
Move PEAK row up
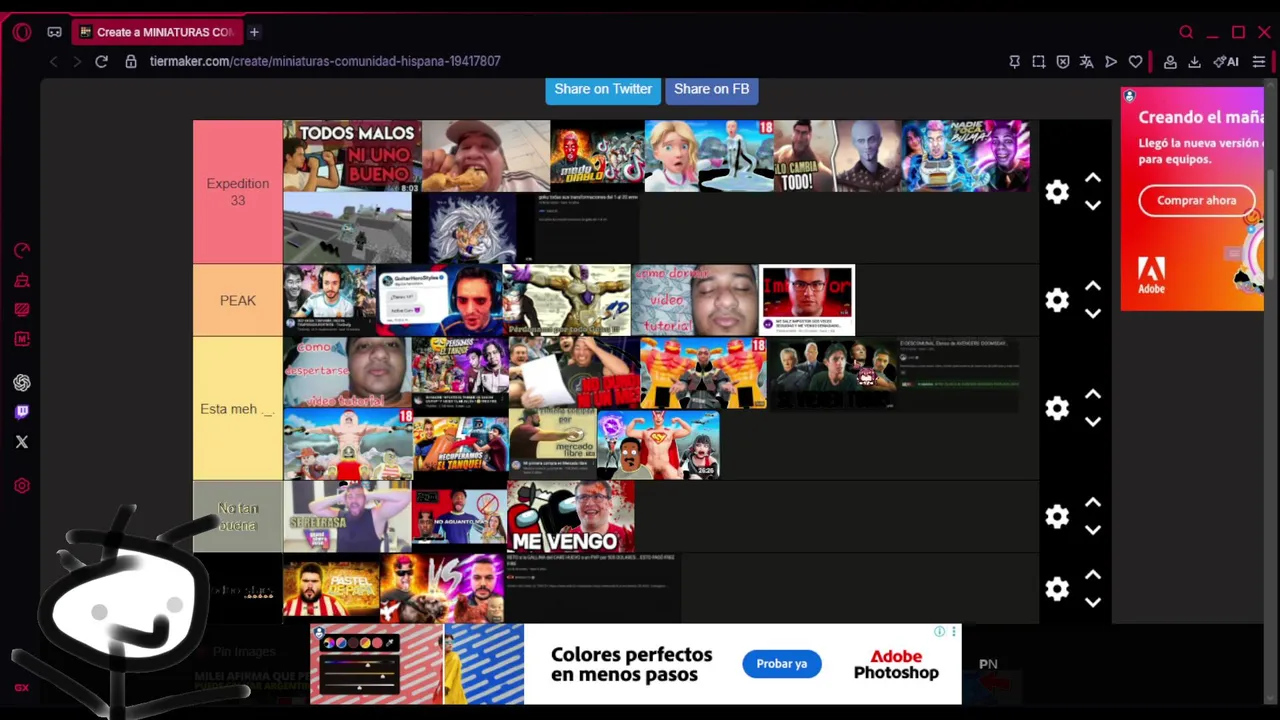pyautogui.click(x=1093, y=286)
